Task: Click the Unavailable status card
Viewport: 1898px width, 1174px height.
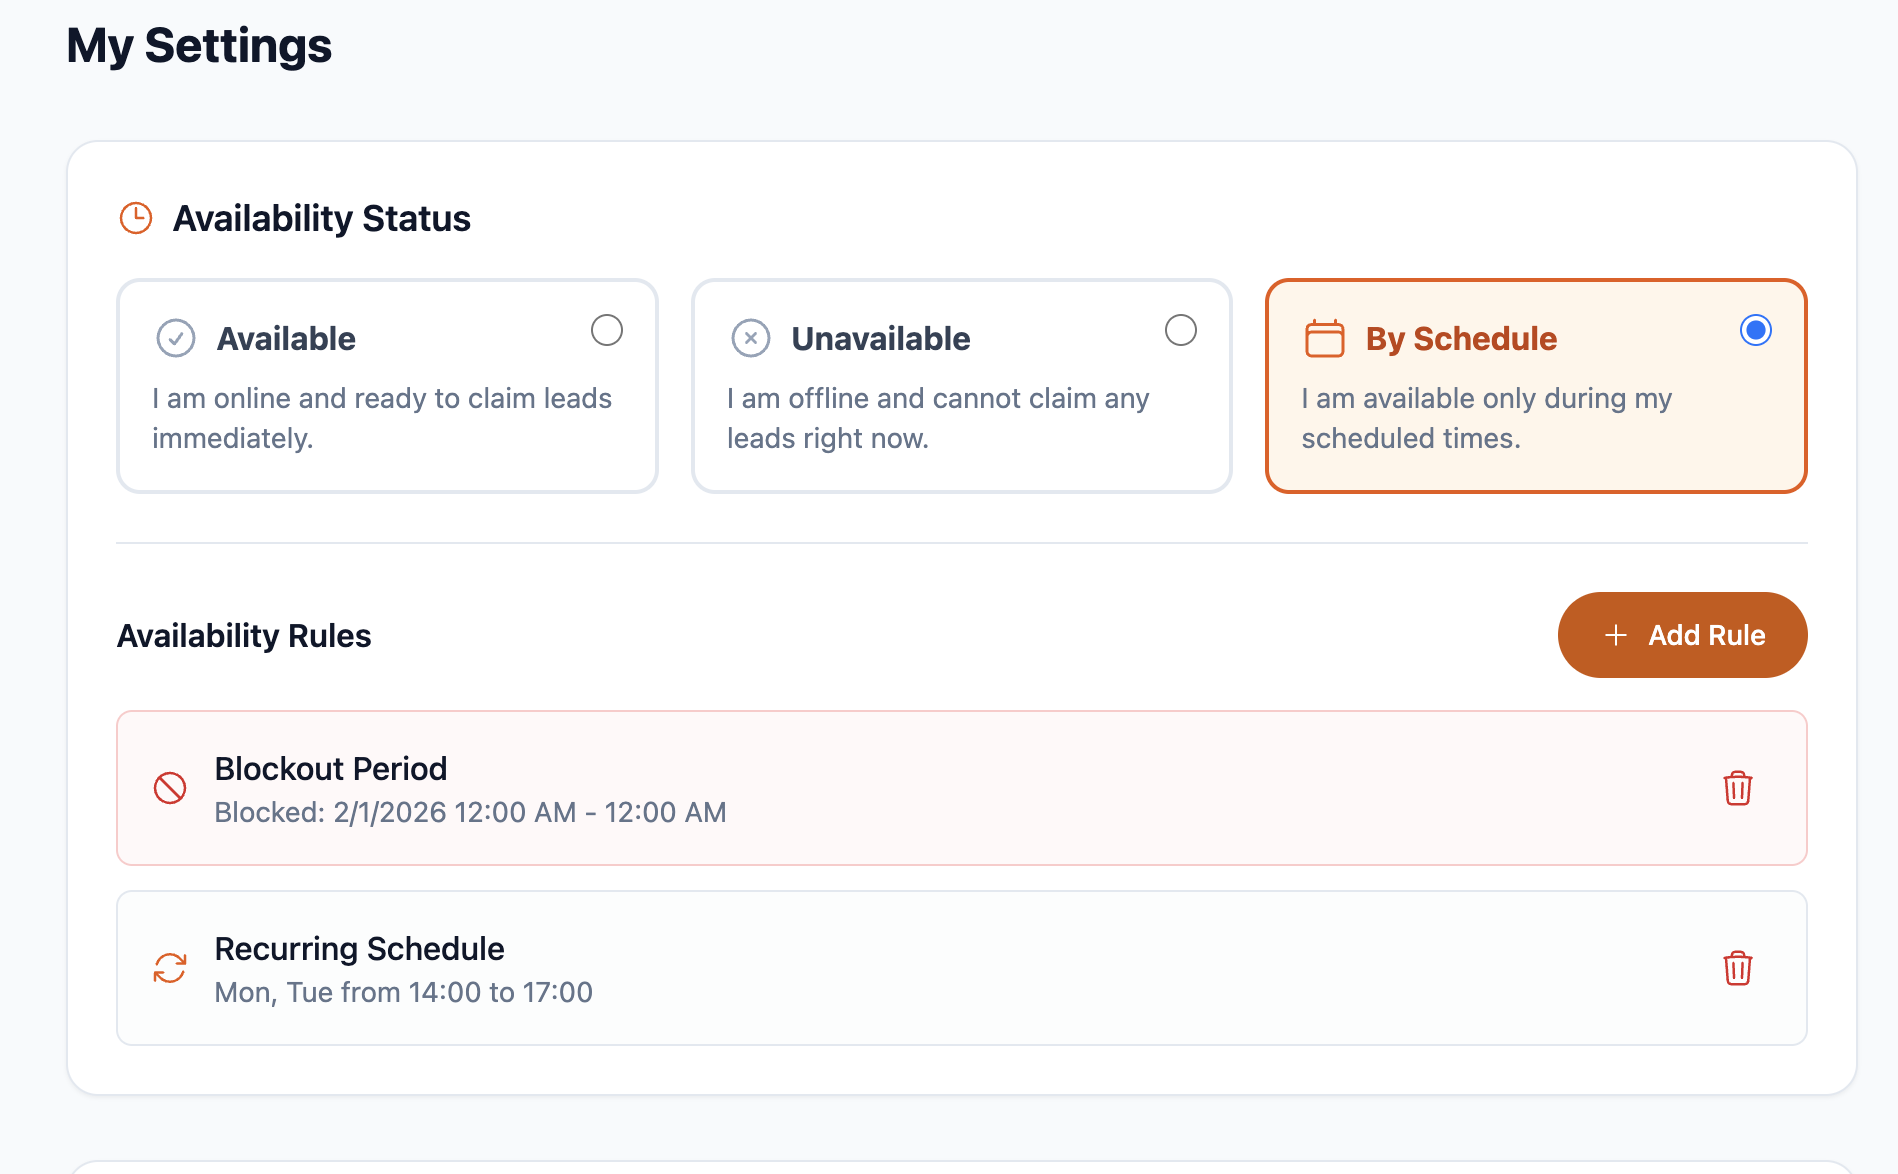Action: [961, 386]
